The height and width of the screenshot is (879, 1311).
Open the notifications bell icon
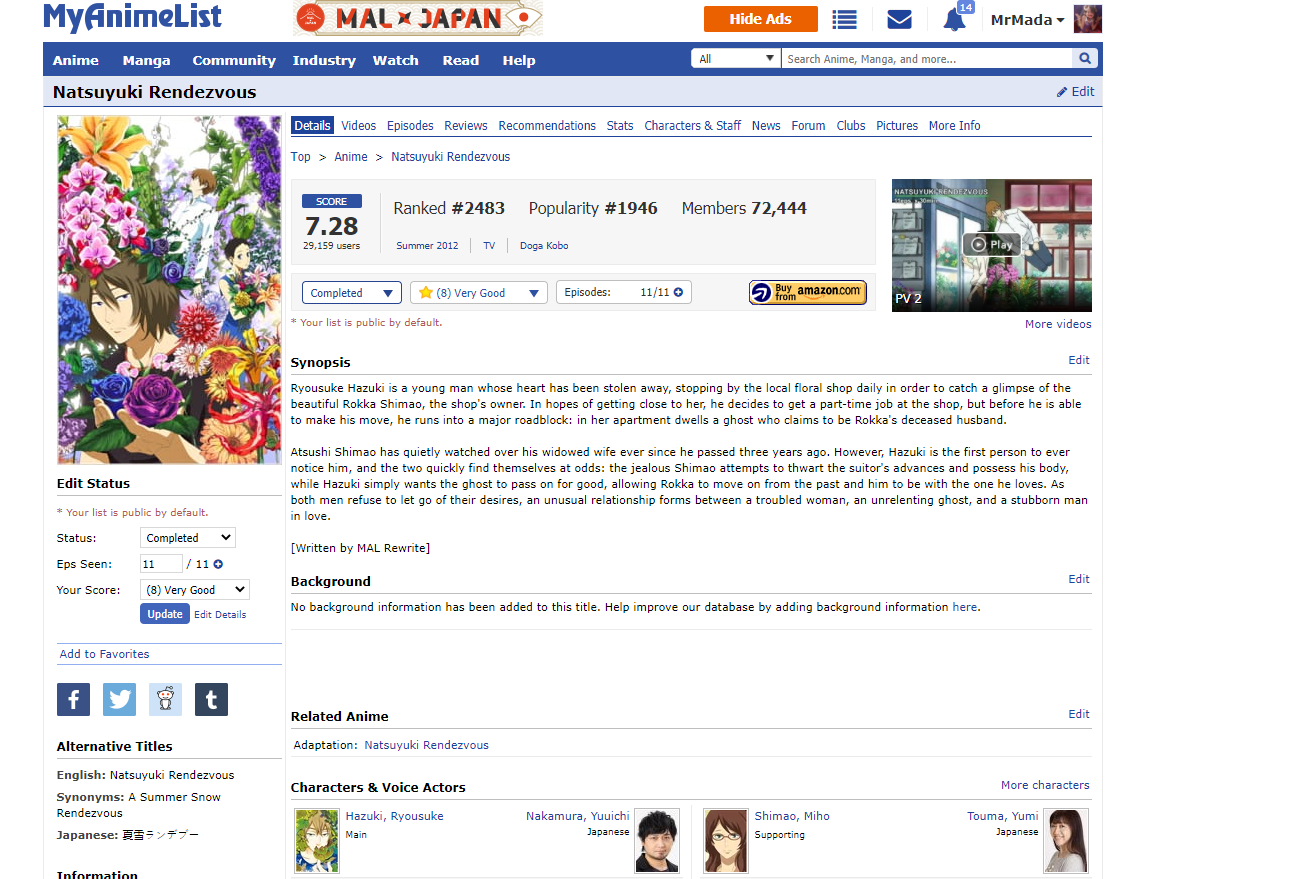[954, 19]
